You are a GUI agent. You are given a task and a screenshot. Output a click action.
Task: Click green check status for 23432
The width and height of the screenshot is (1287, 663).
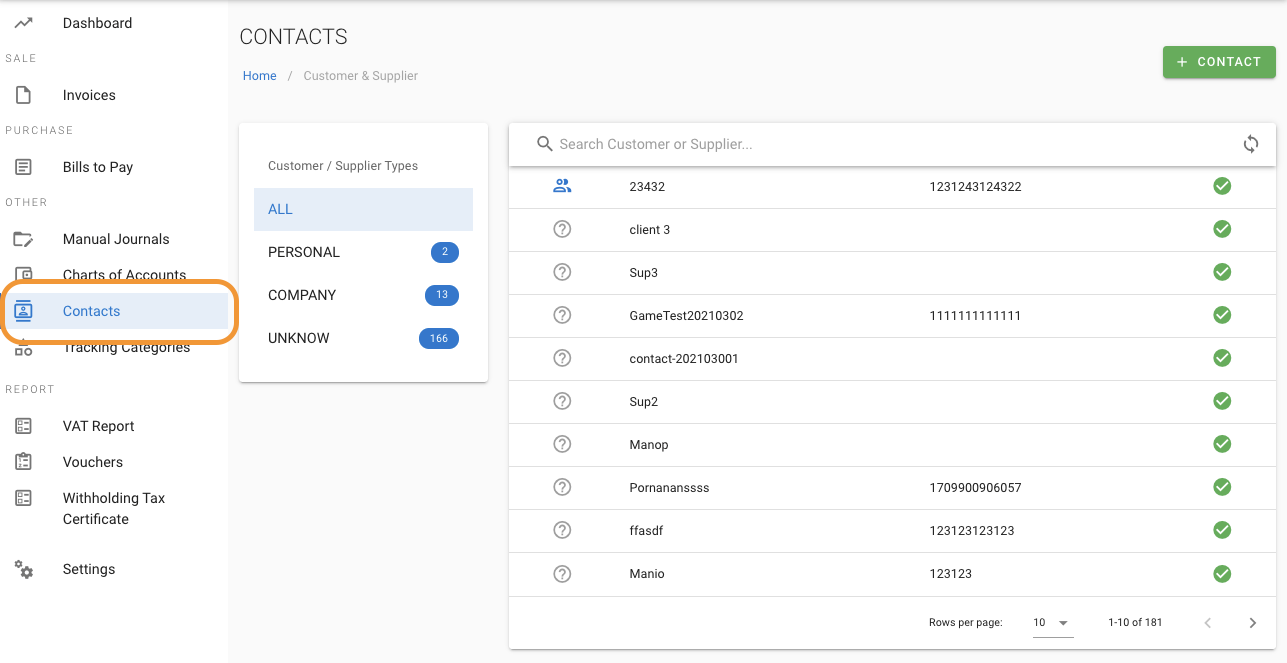1221,186
